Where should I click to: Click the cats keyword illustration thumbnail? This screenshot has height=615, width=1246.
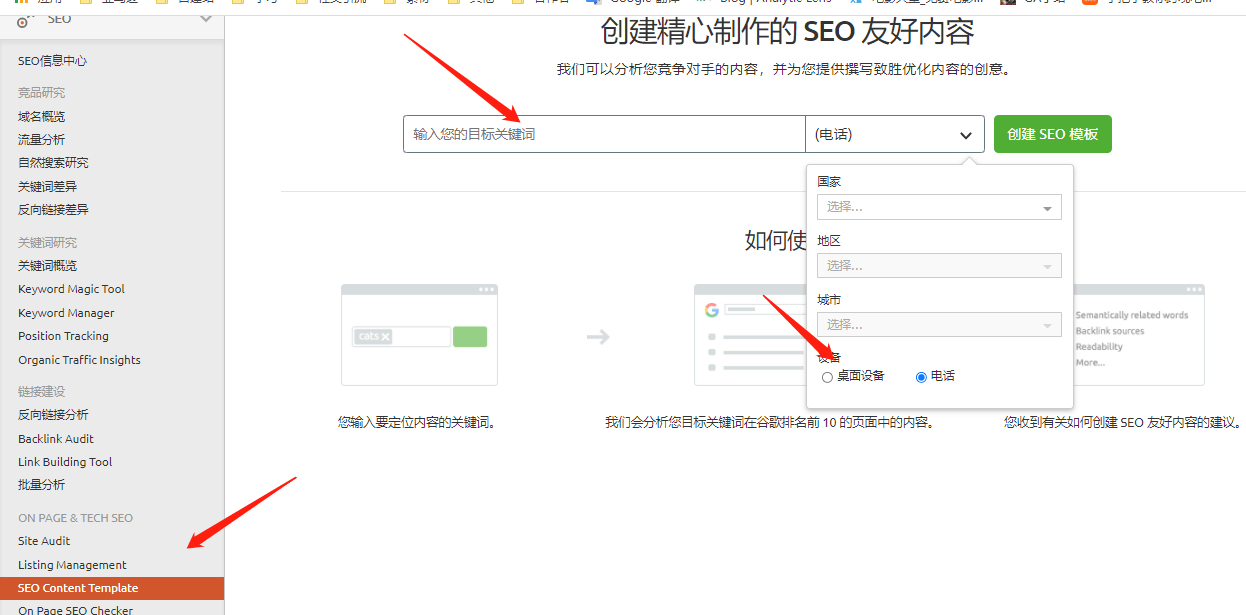click(419, 335)
